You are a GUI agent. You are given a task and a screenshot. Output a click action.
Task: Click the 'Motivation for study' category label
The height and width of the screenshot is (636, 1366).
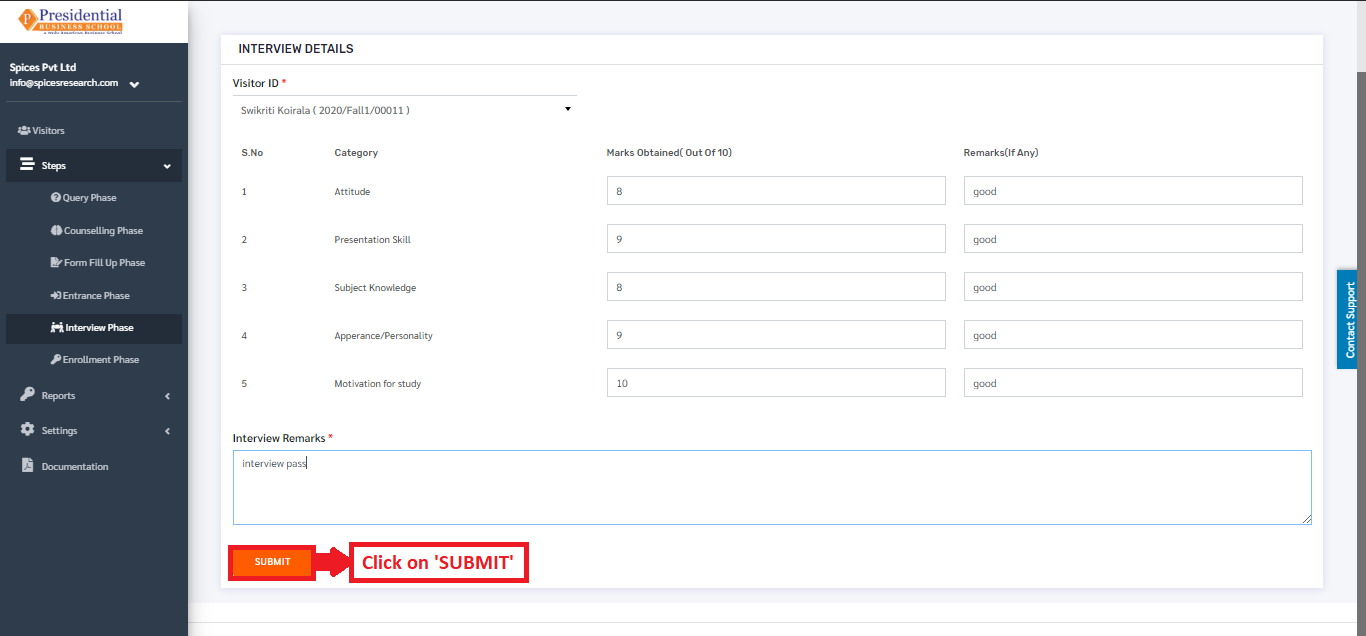coord(378,384)
